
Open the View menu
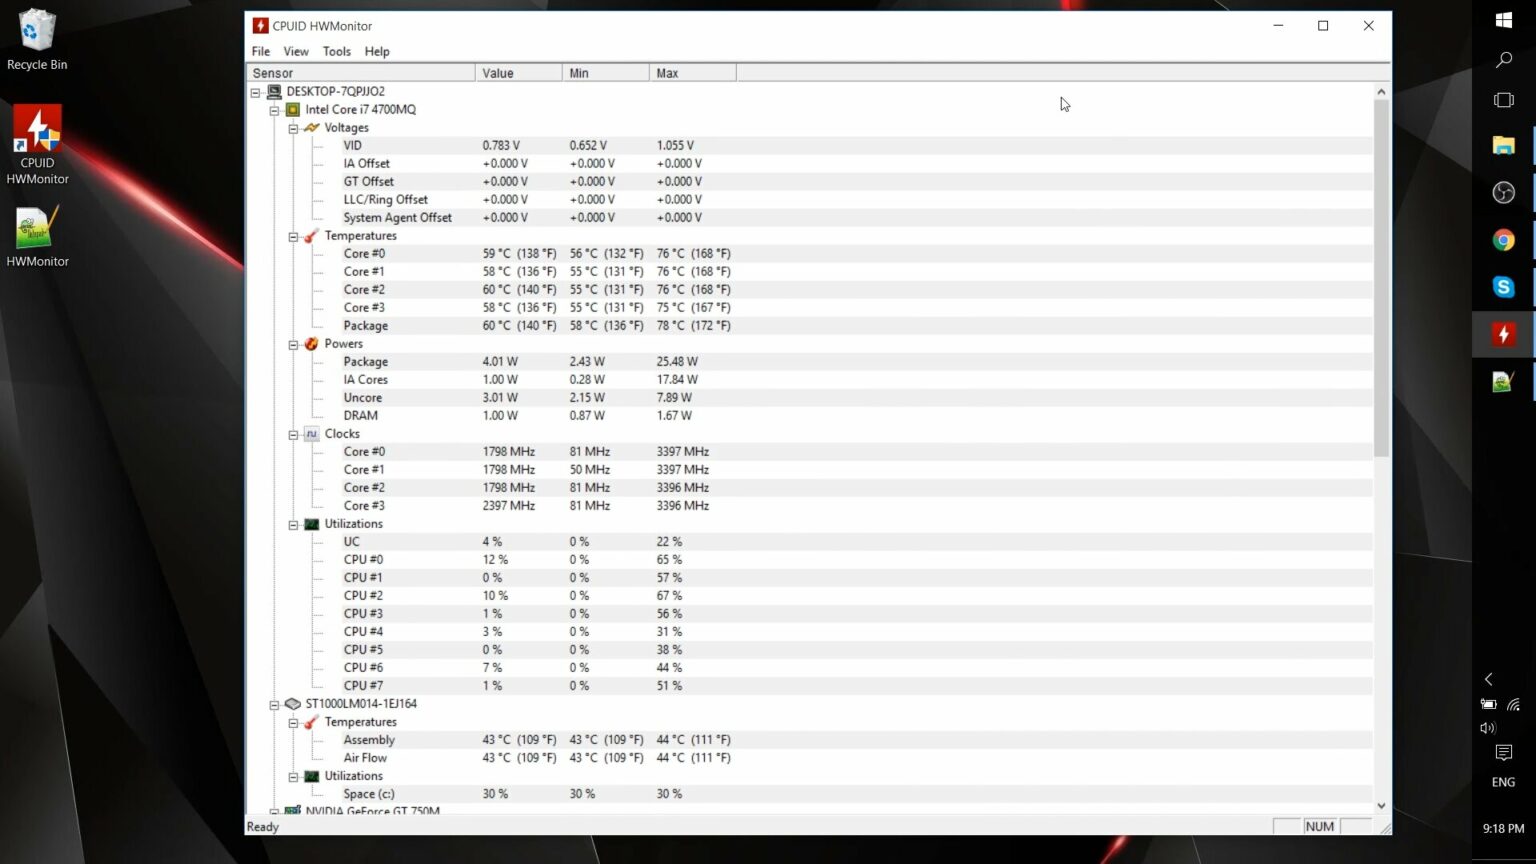click(296, 51)
